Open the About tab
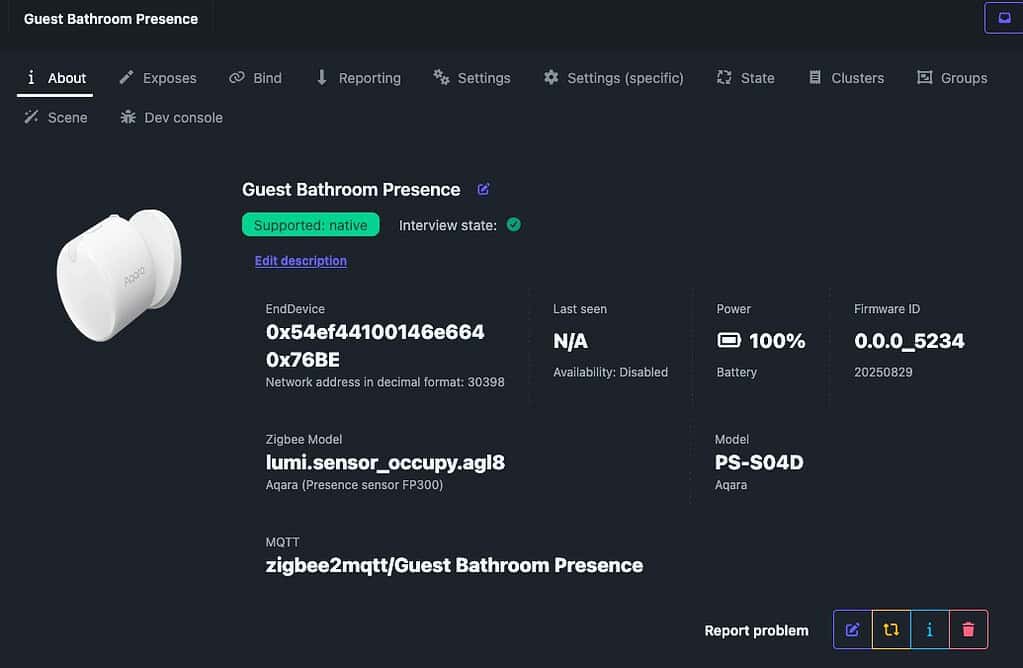This screenshot has height=668, width=1023. pos(56,78)
